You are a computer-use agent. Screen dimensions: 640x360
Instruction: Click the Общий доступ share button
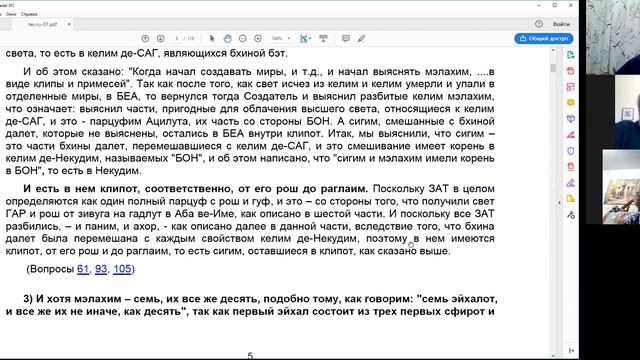pyautogui.click(x=544, y=38)
